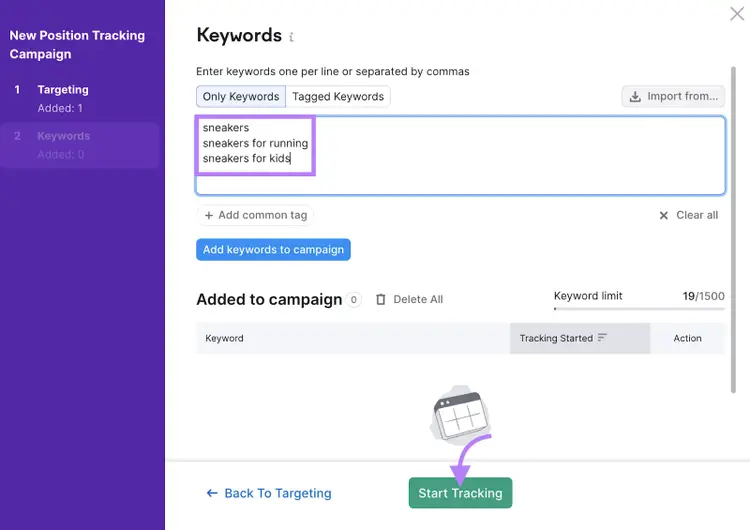The width and height of the screenshot is (750, 530).
Task: Click the vertical scrollbar of dialog
Action: pos(733,230)
